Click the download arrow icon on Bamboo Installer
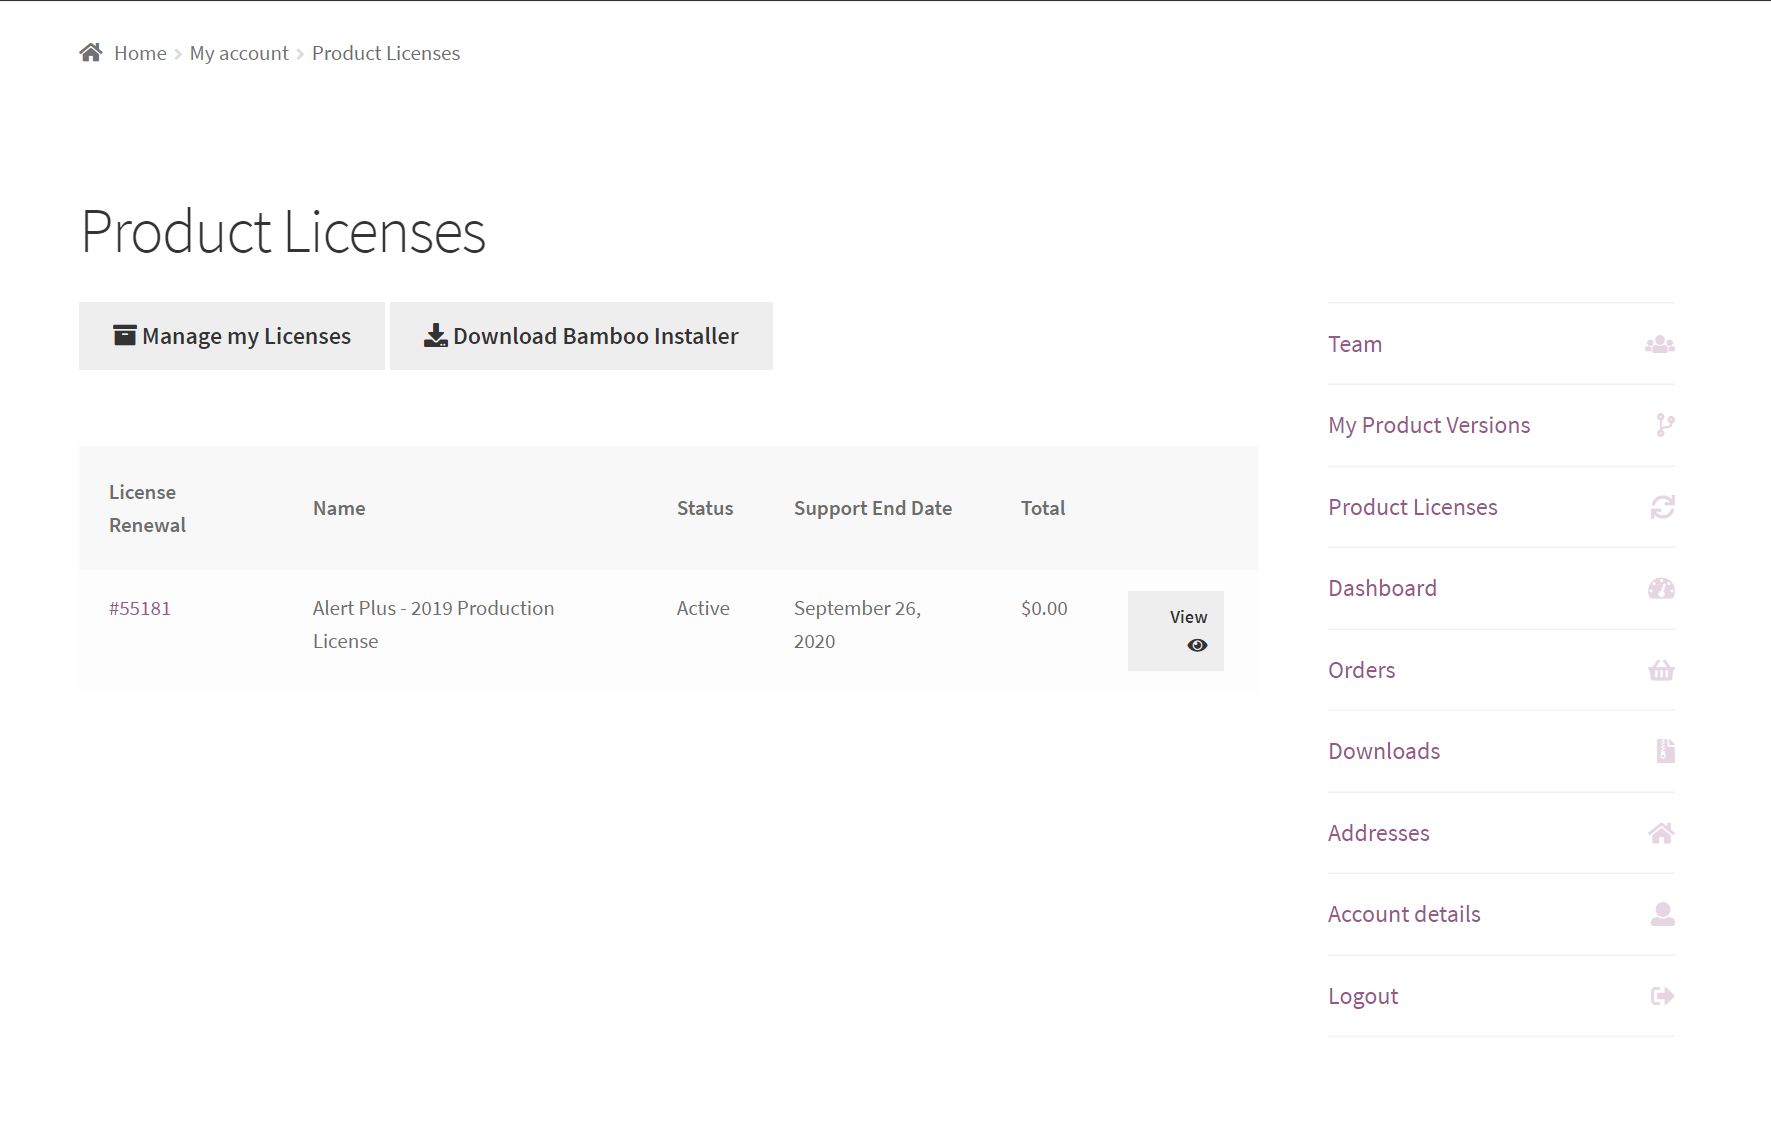The image size is (1771, 1143). 436,335
